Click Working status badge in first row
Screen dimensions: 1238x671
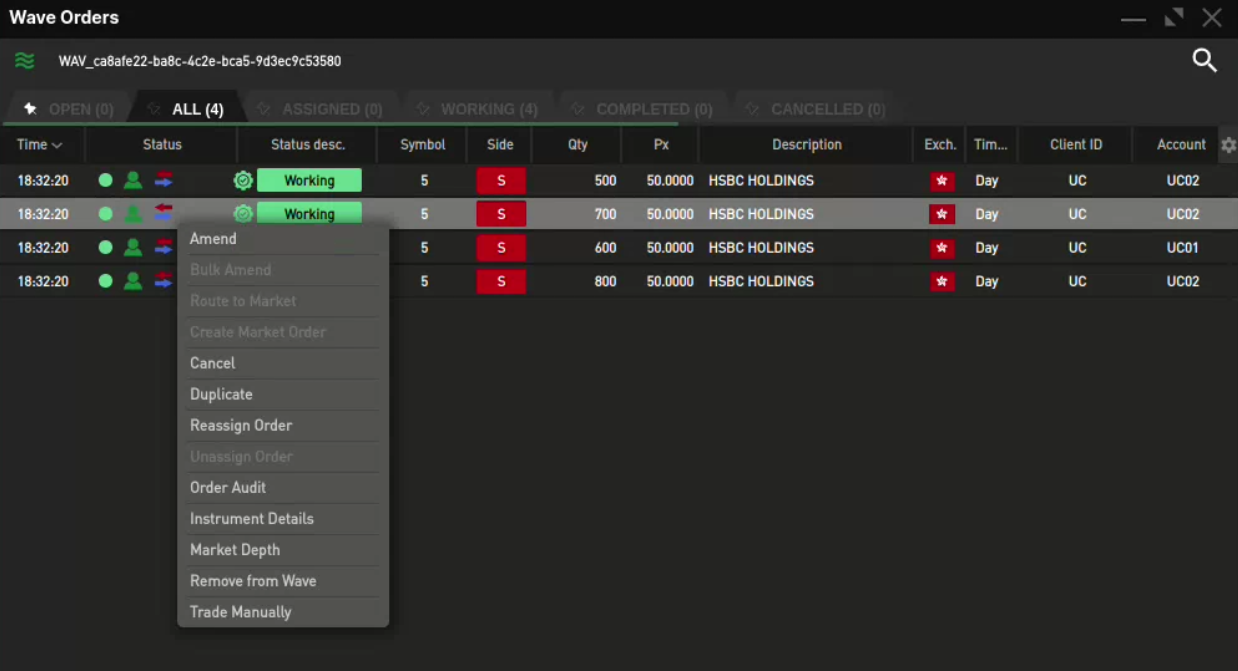309,181
